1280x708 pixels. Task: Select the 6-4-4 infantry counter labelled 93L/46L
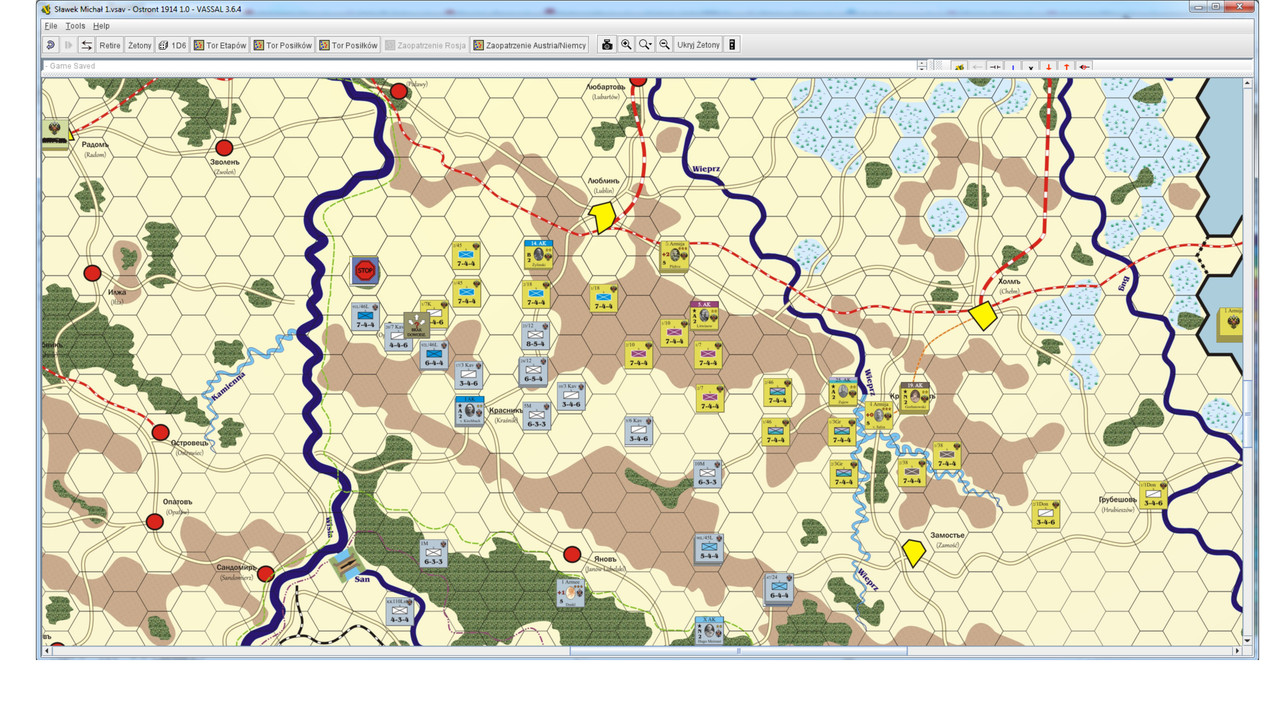[434, 356]
